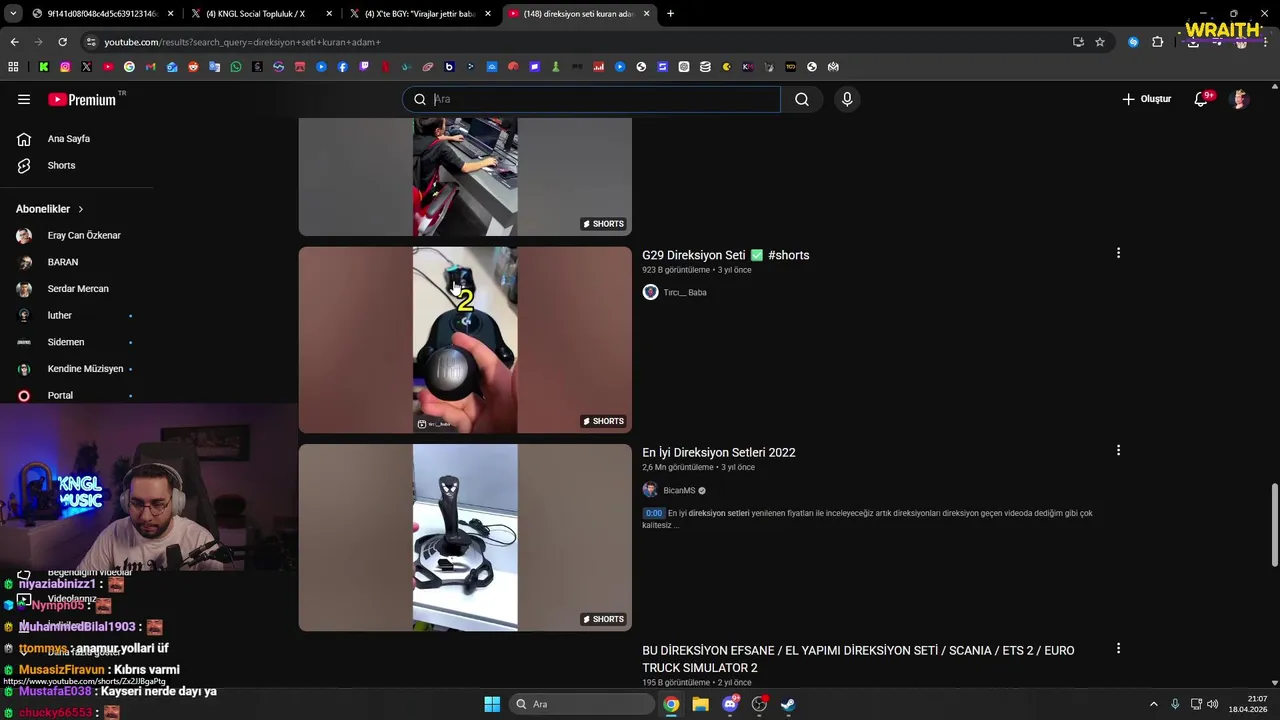
Task: Open Kendine Müzisyen subscription channel
Action: coord(85,369)
